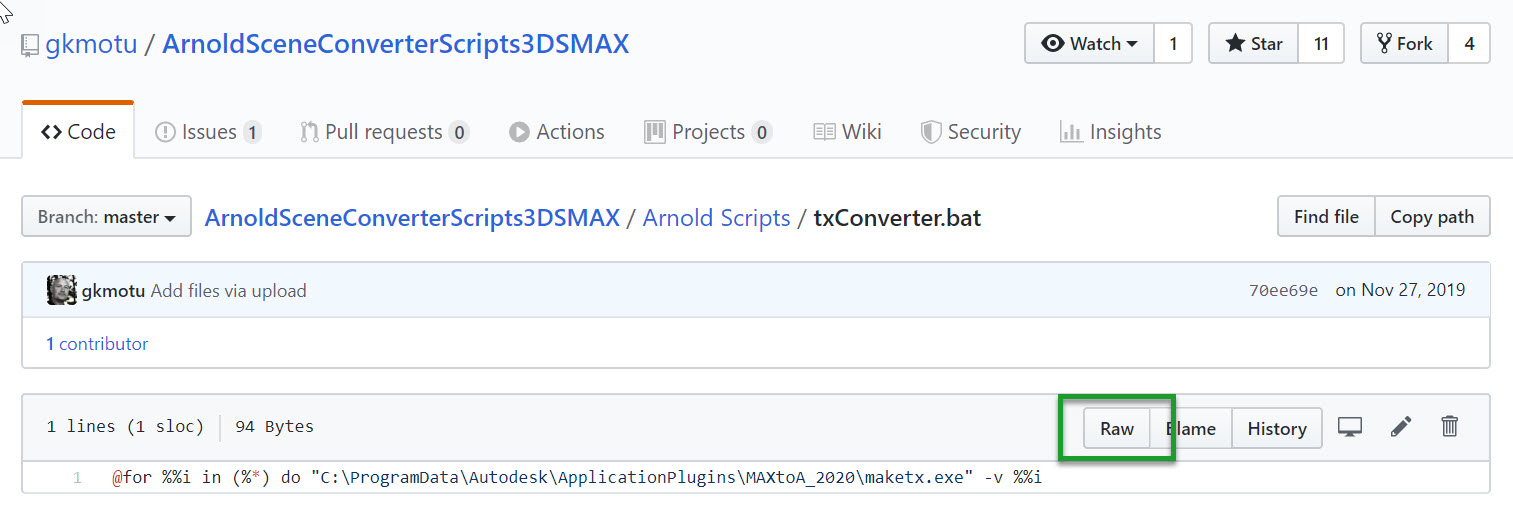
Task: Edit this file with pencil icon
Action: click(1401, 428)
